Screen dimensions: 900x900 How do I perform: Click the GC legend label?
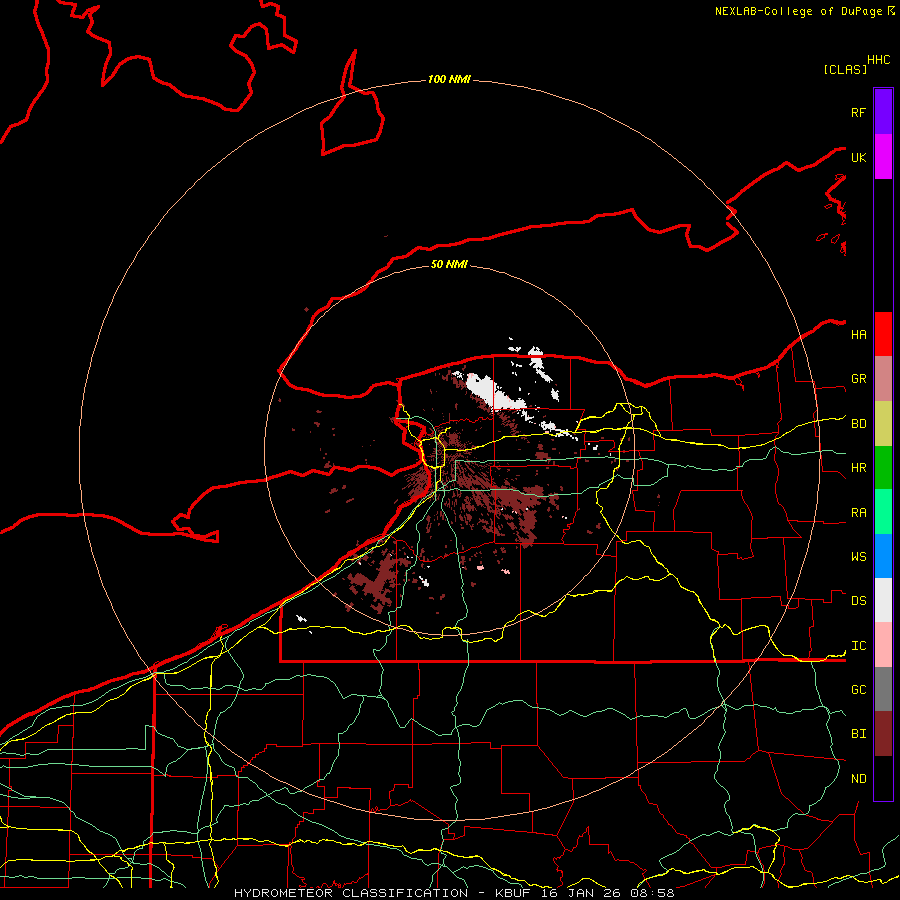[x=858, y=690]
